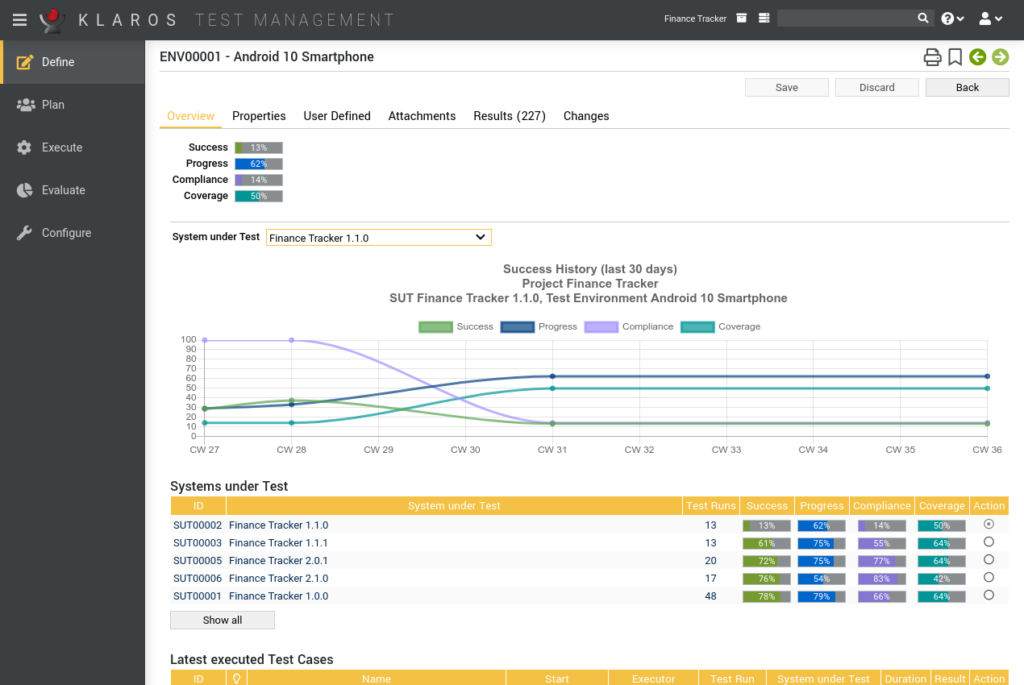Click the list view icon in header
The image size is (1024, 685).
[x=764, y=18]
